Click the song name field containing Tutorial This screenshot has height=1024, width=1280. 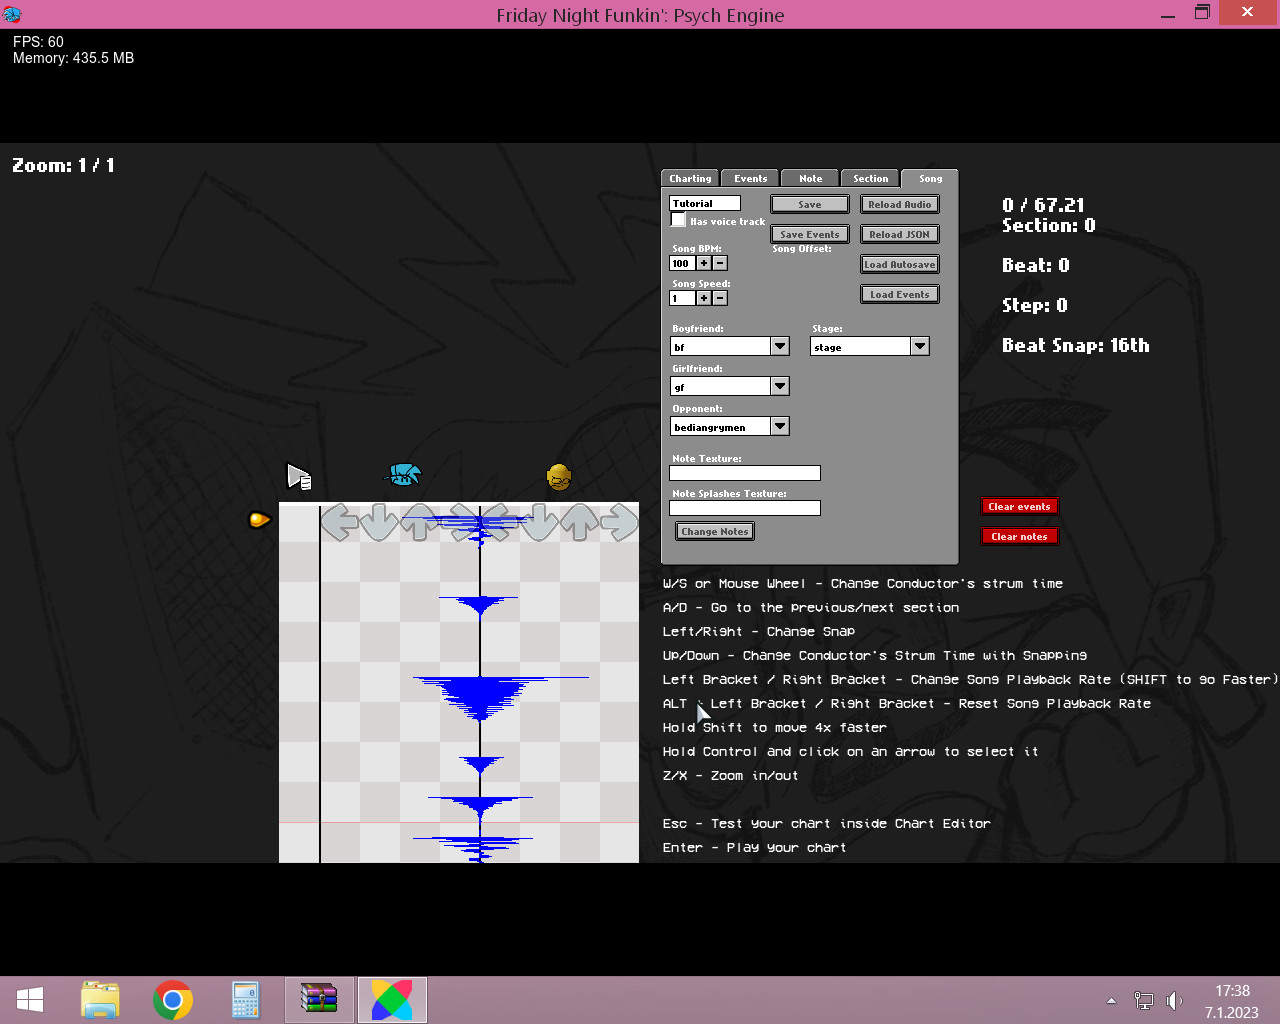pos(705,203)
